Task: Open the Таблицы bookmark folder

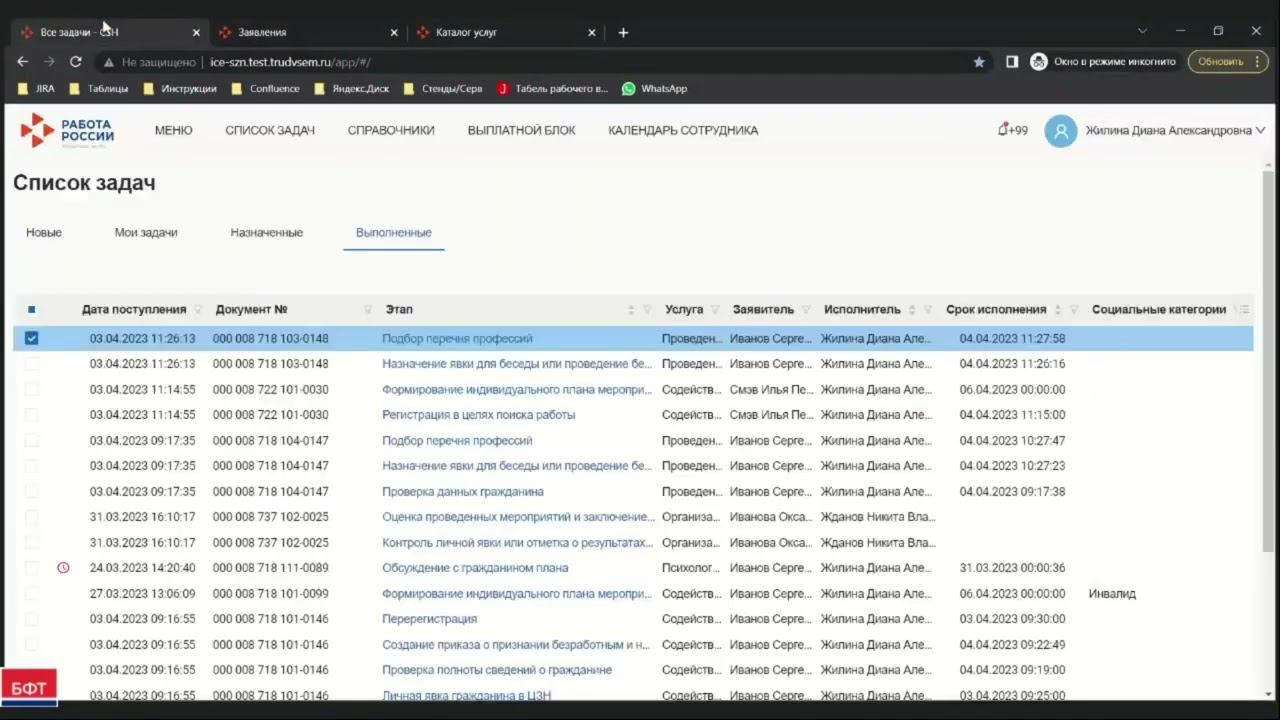Action: coord(99,88)
